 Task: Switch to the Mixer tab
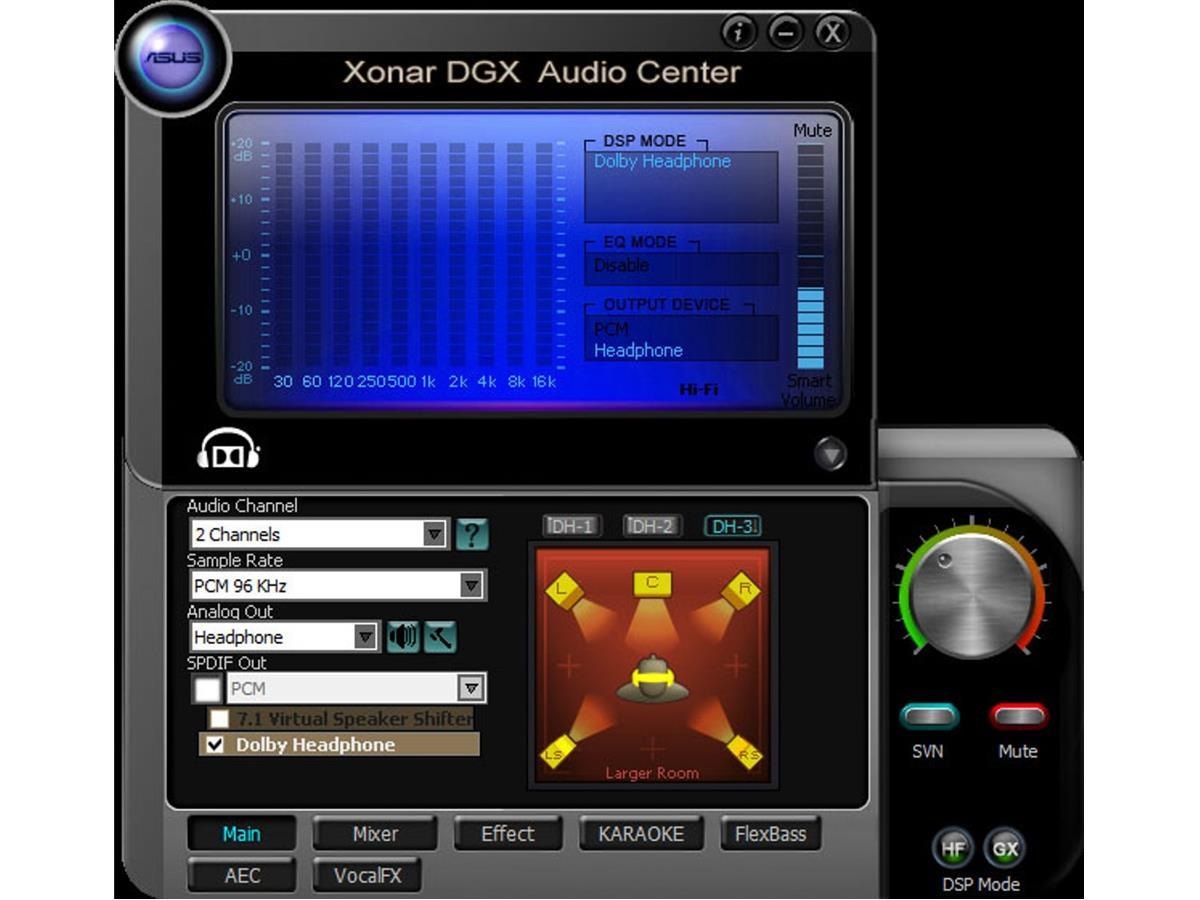[x=375, y=834]
